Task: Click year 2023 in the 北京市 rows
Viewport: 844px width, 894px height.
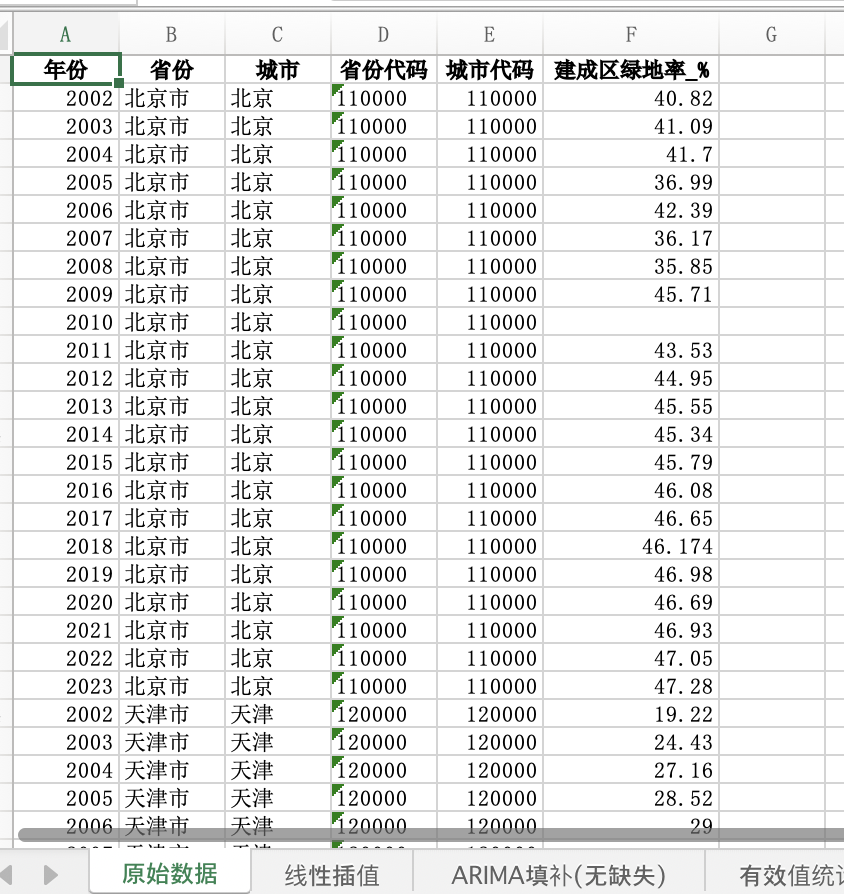Action: (x=66, y=685)
